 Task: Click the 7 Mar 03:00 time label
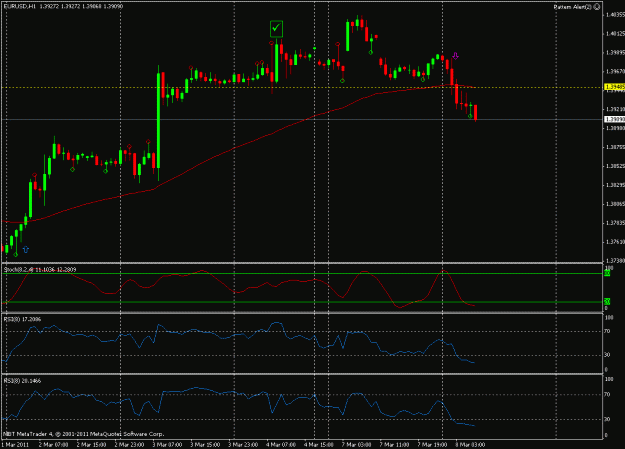point(356,445)
